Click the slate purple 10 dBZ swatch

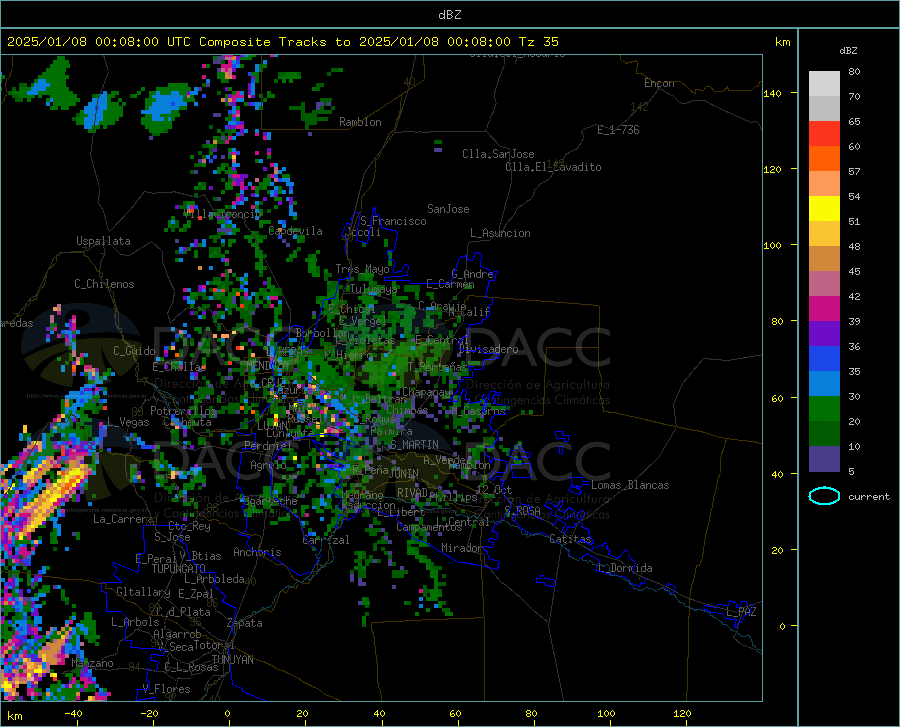click(824, 459)
